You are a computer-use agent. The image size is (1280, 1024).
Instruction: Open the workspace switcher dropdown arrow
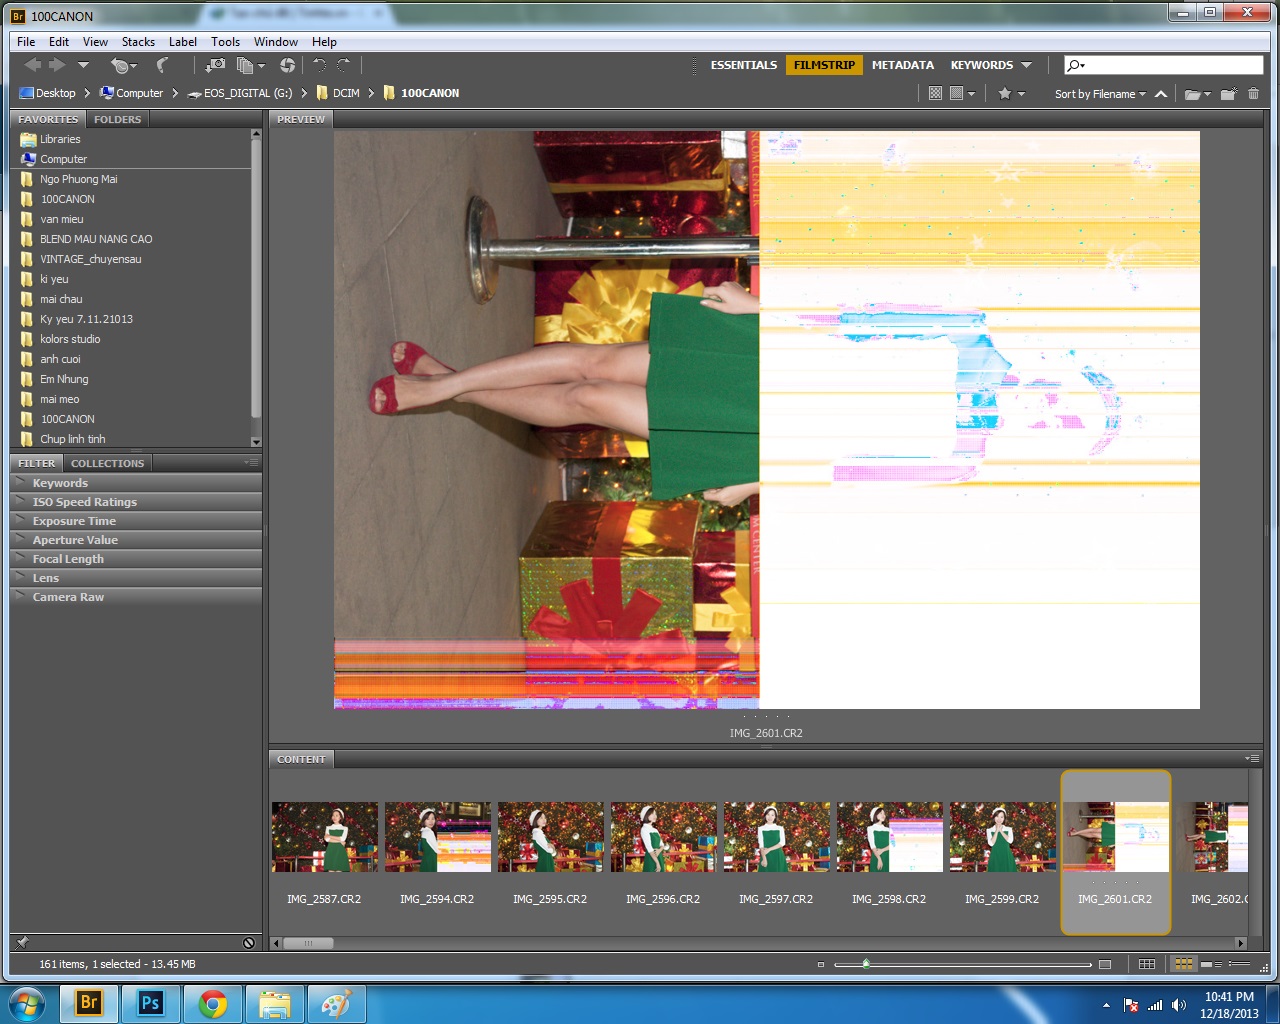(1026, 65)
